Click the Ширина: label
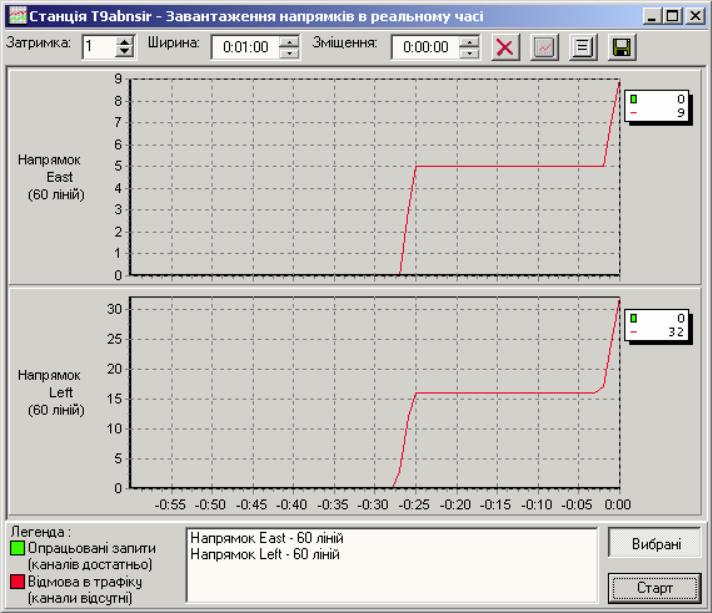Screen dimensions: 712x613 point(173,43)
